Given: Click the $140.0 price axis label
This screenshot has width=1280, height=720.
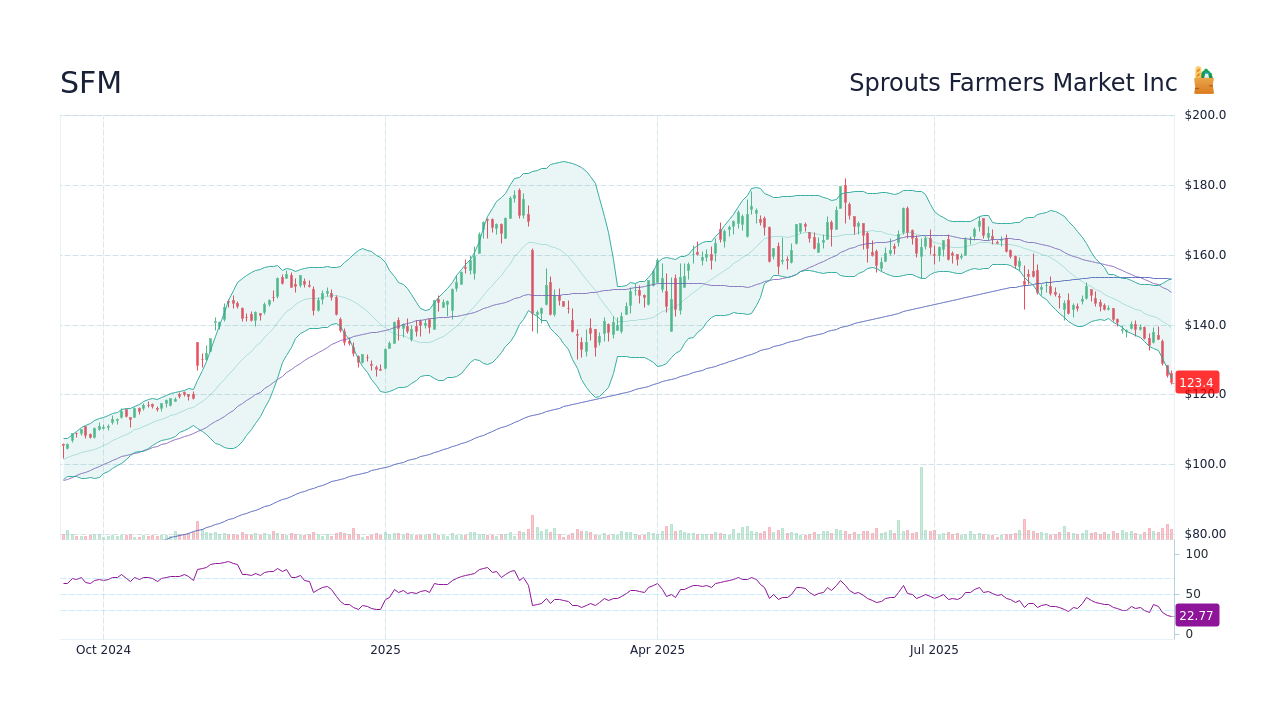Looking at the screenshot, I should pyautogui.click(x=1205, y=325).
